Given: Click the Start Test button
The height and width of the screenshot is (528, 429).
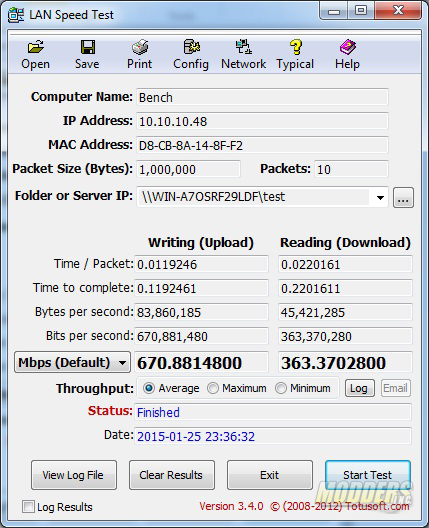Looking at the screenshot, I should click(368, 475).
